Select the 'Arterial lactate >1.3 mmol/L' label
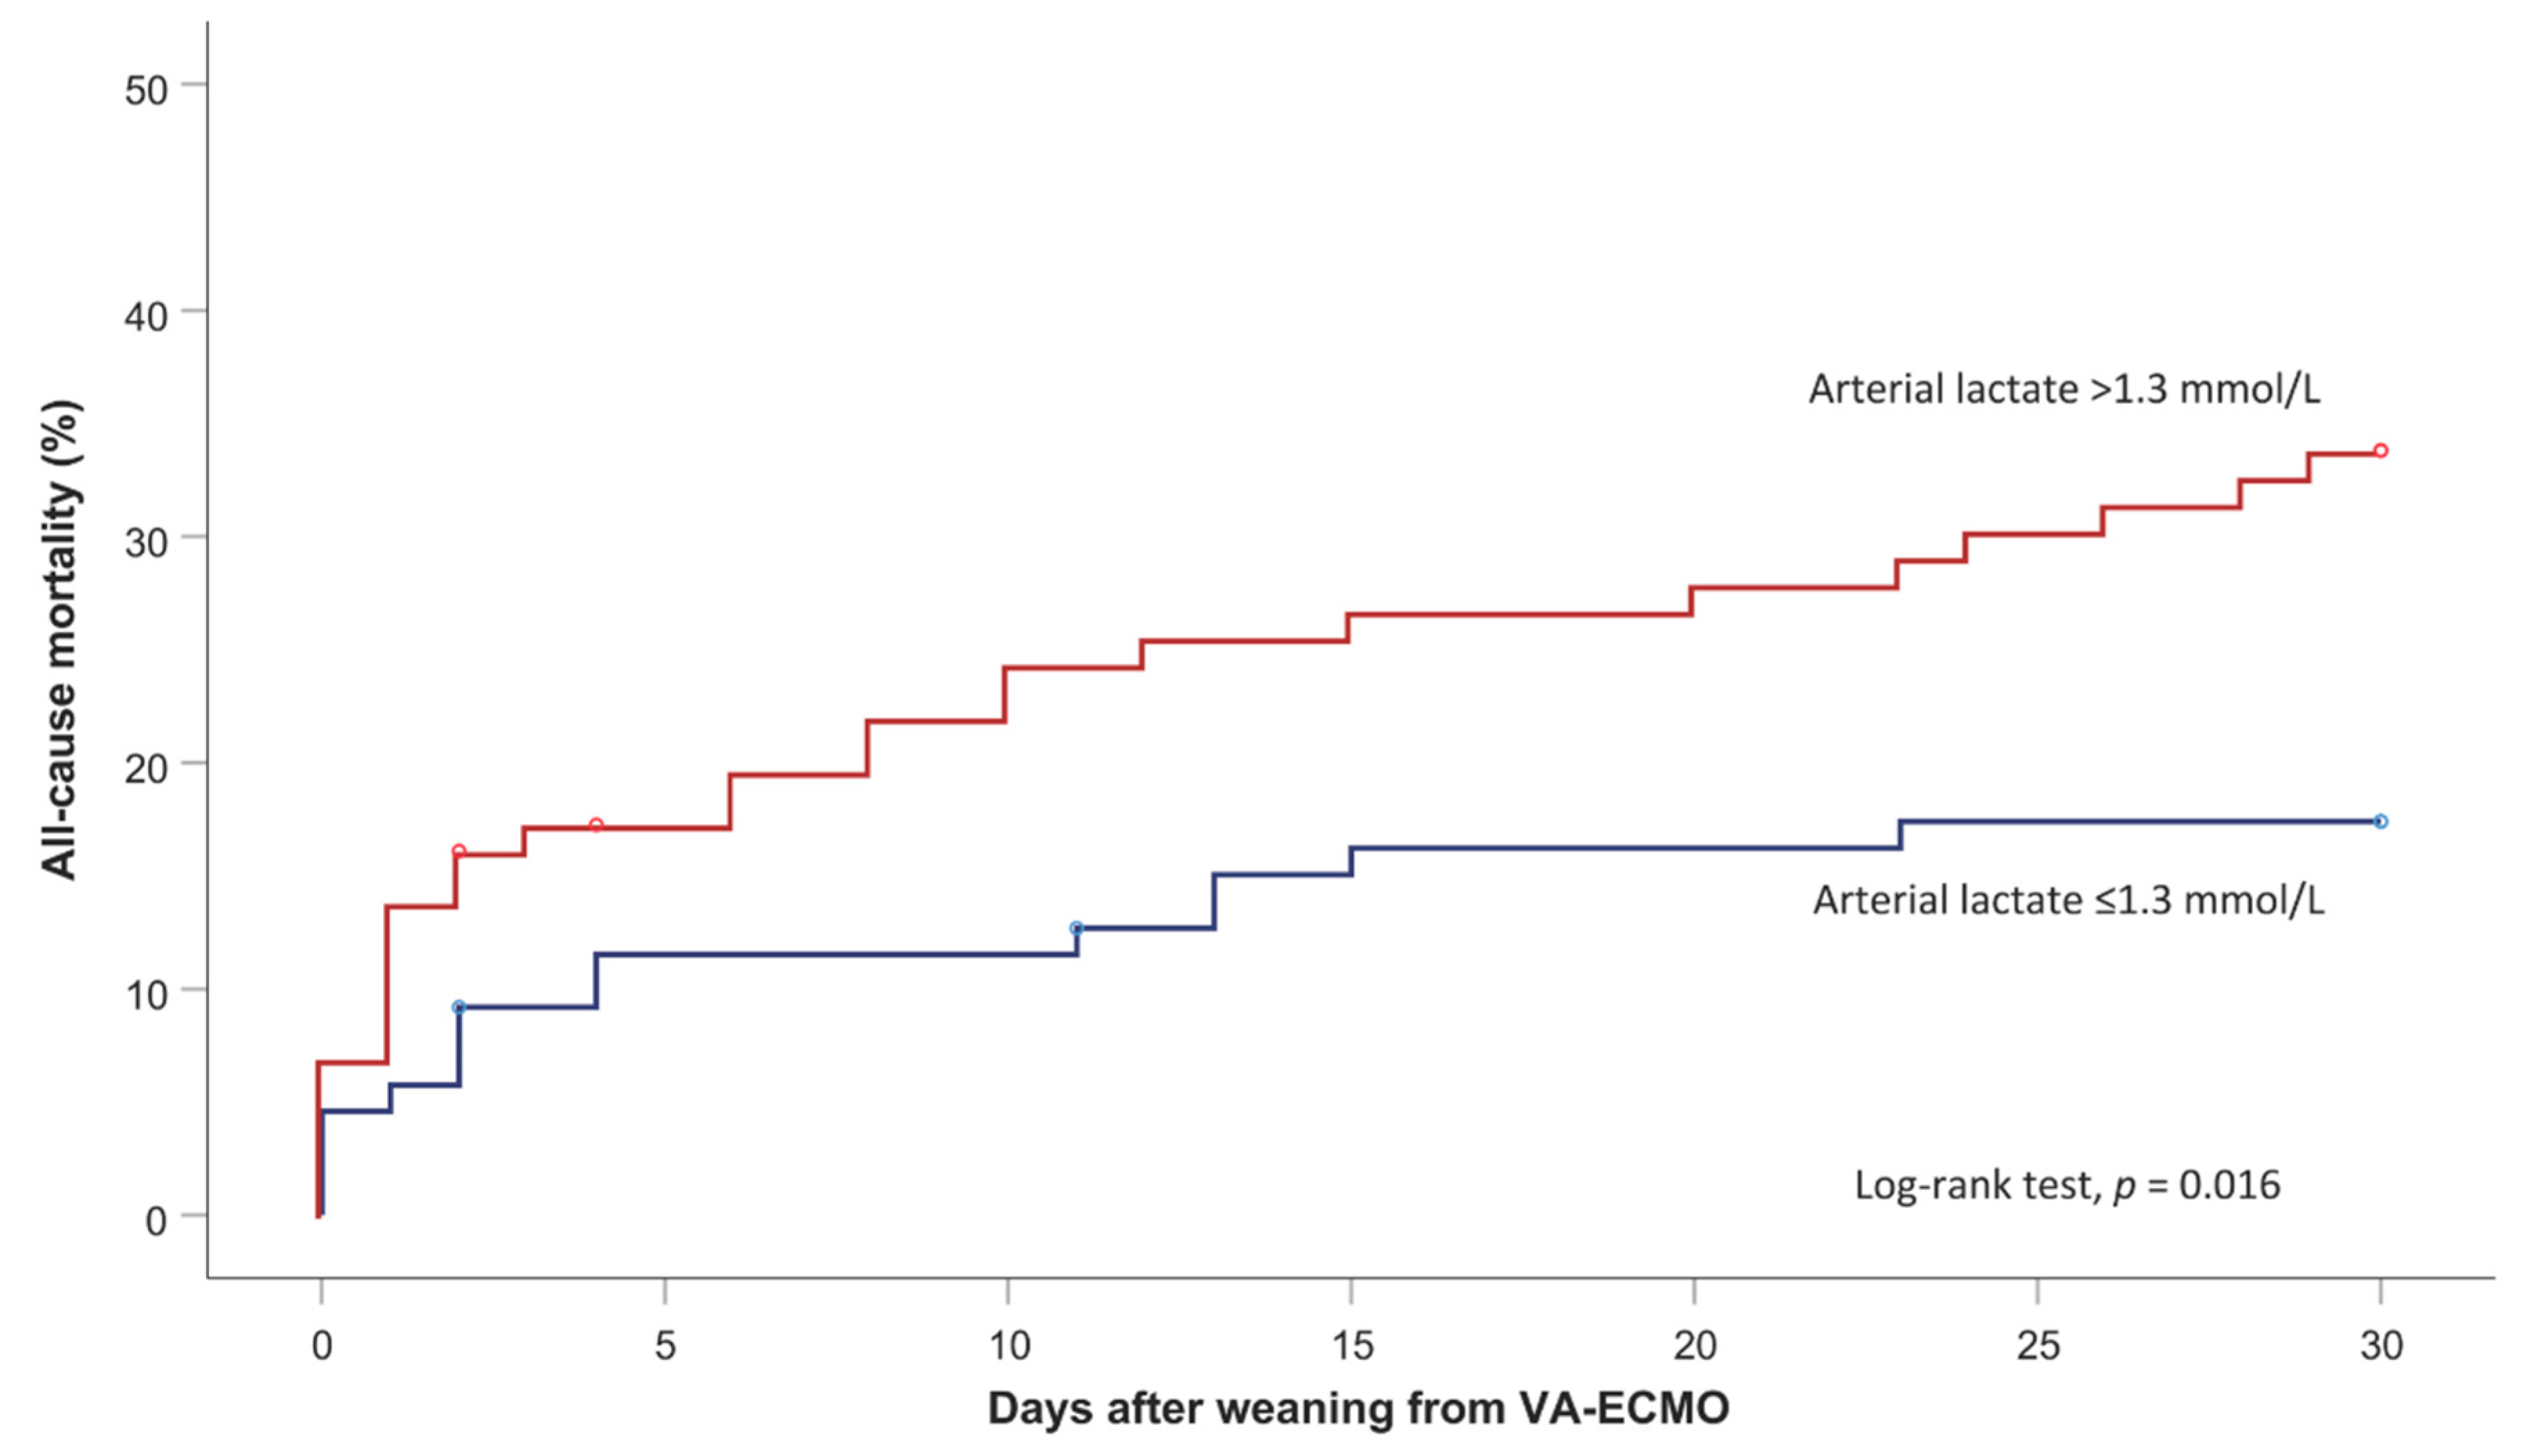The image size is (2527, 1456). [2064, 389]
